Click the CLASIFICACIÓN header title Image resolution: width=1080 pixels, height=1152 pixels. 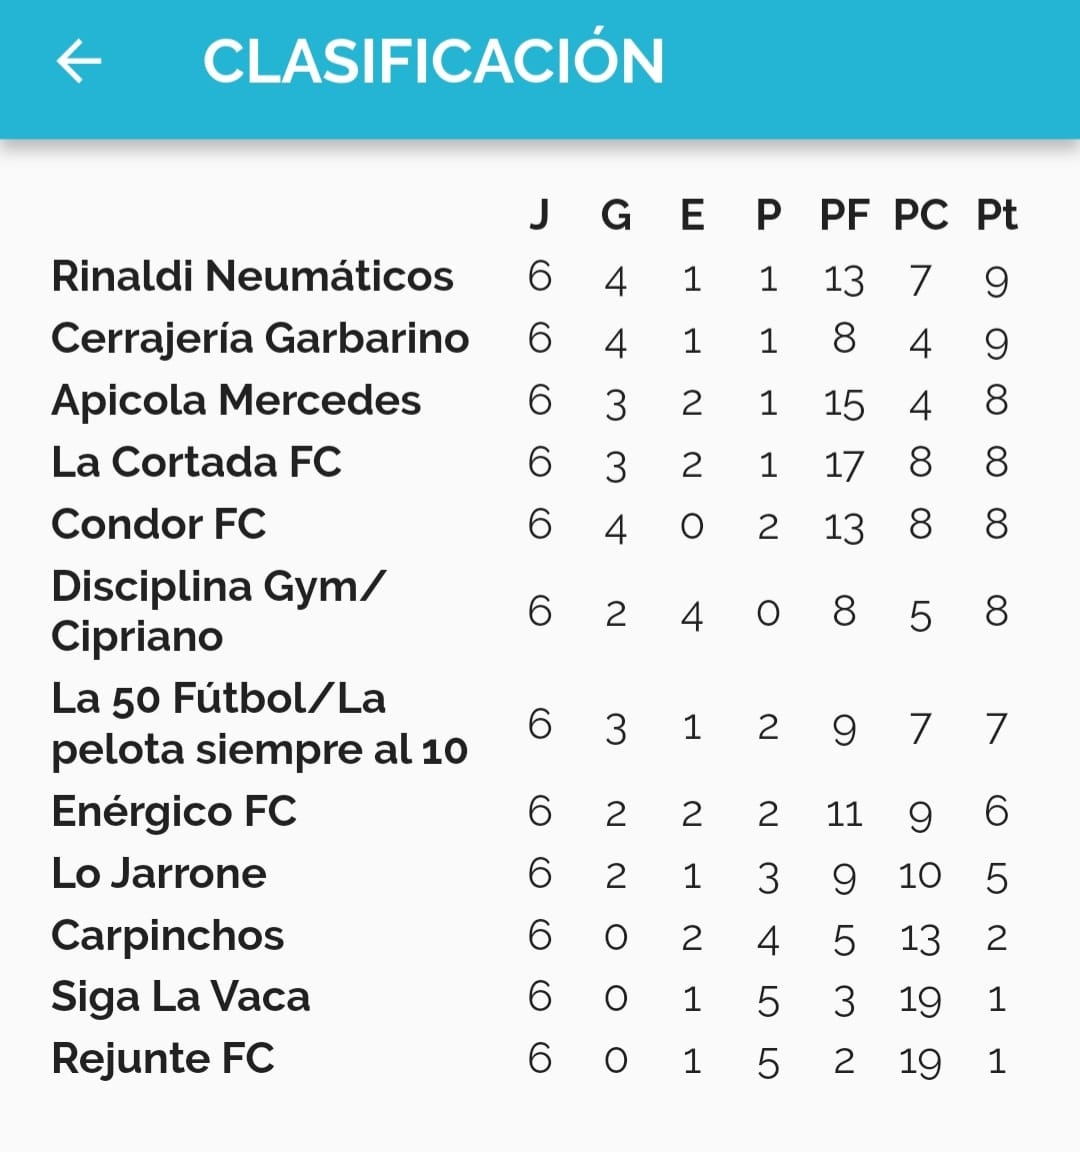pyautogui.click(x=433, y=61)
